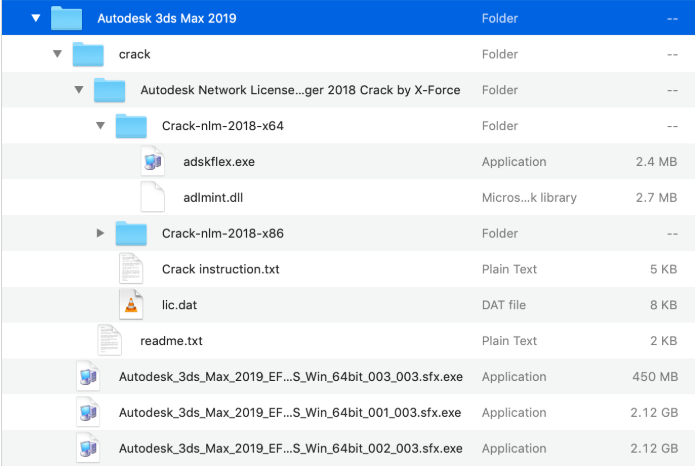The image size is (695, 466).
Task: Select the Win_64bit_003_003.sfx.exe file name
Action: [x=291, y=376]
